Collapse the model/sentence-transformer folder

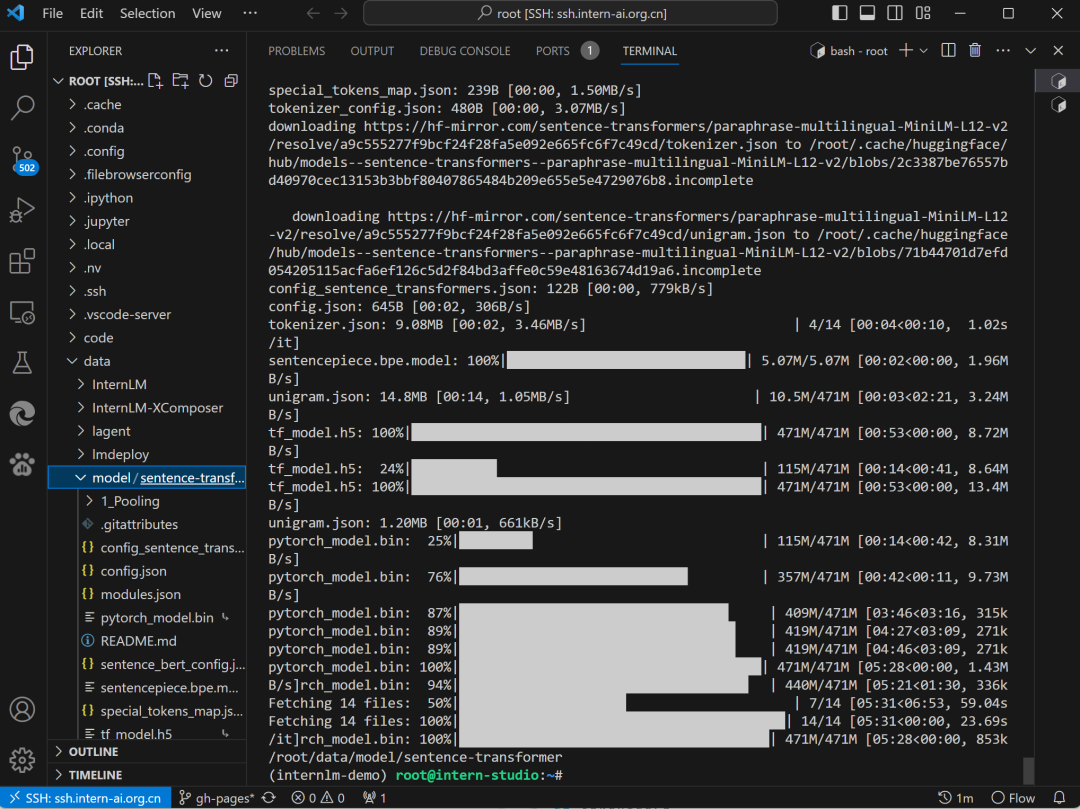click(147, 478)
